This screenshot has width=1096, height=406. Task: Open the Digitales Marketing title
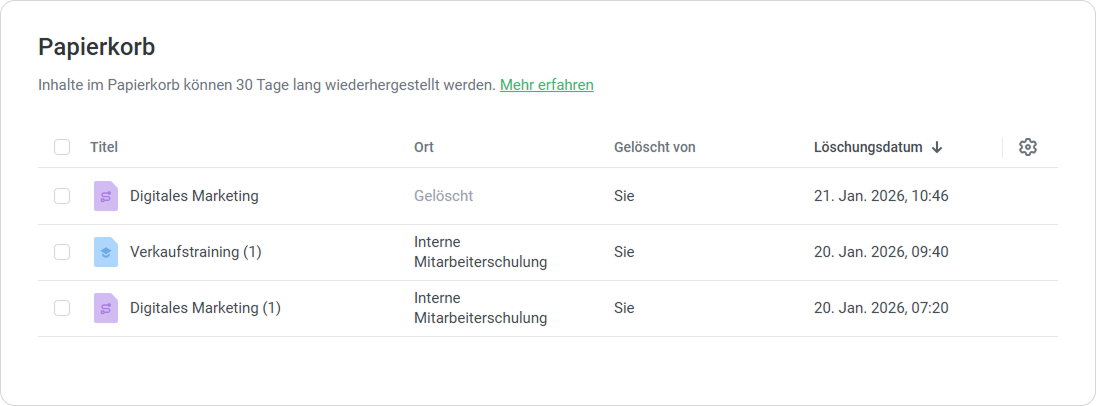point(194,196)
